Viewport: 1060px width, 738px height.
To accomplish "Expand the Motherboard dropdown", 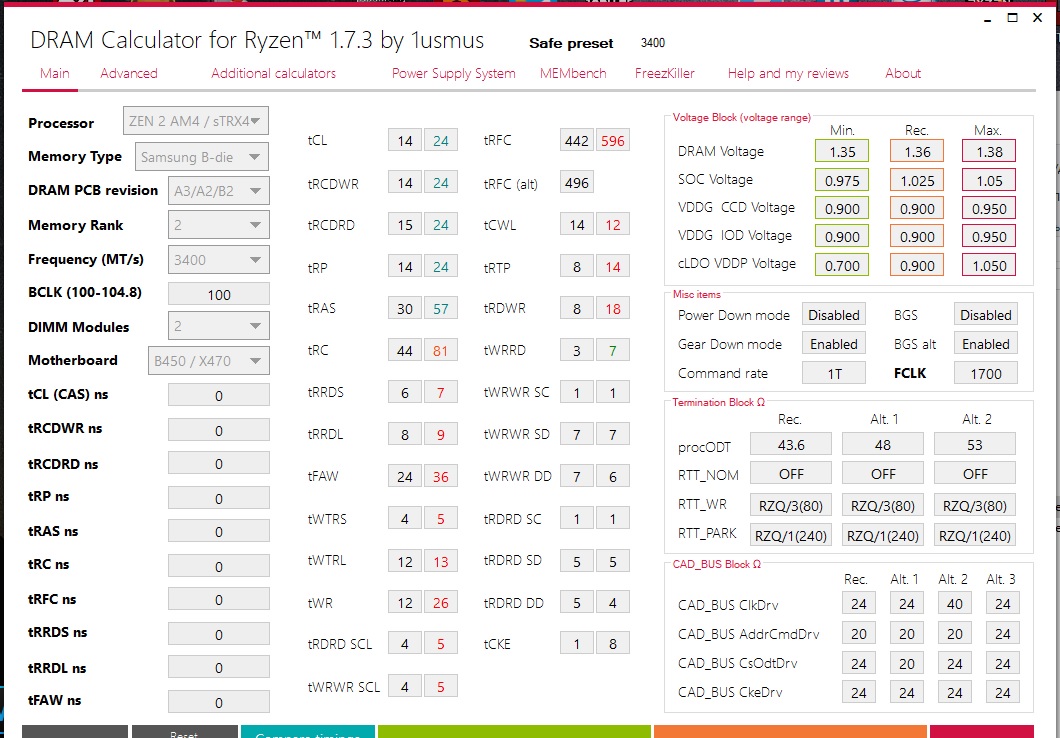I will click(208, 361).
